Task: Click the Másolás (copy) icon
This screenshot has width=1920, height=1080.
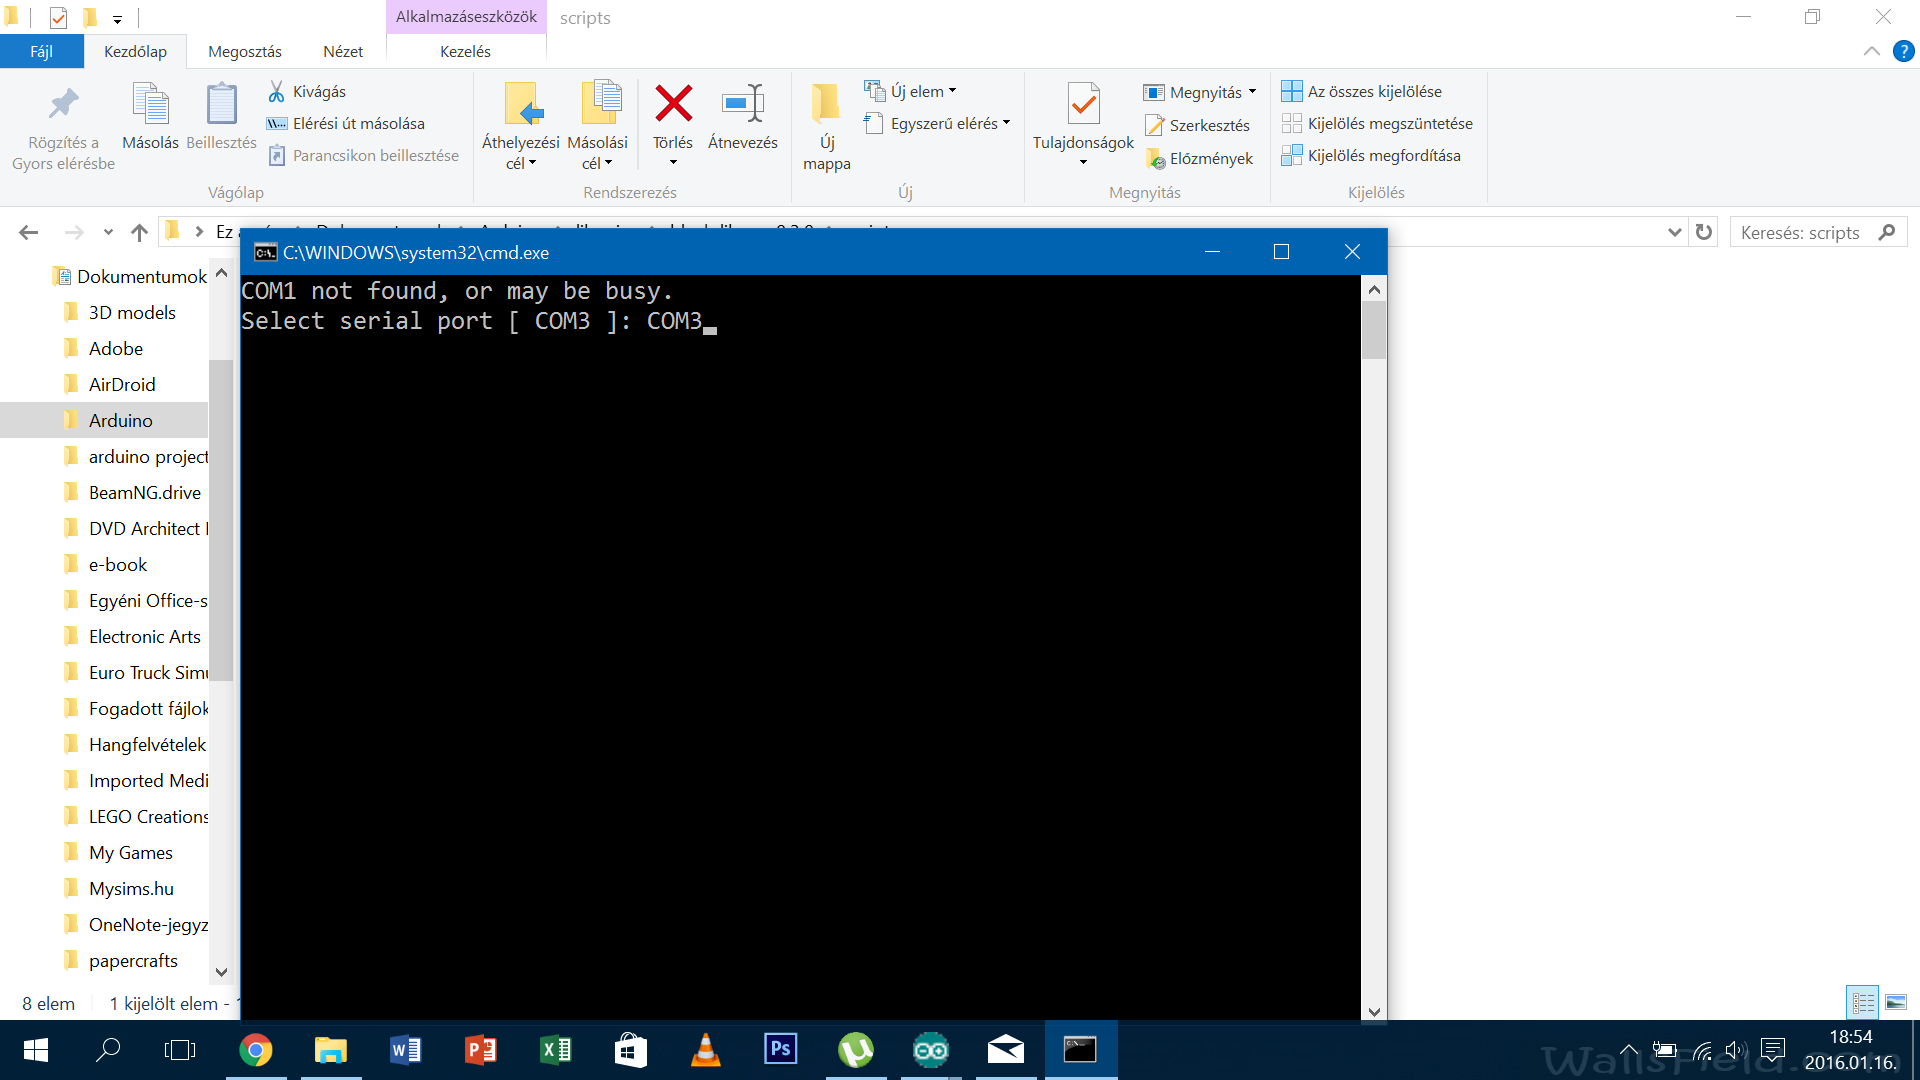Action: tap(150, 104)
